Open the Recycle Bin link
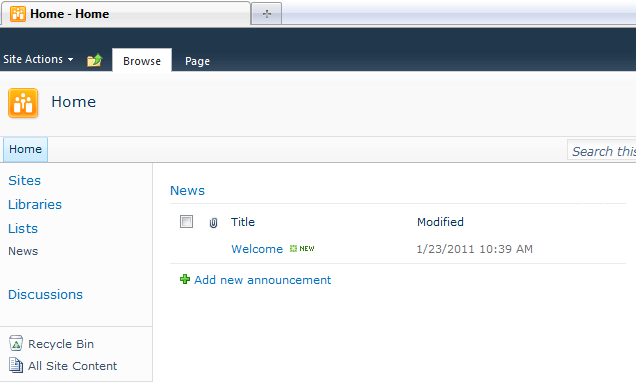636x388 pixels. 61,344
